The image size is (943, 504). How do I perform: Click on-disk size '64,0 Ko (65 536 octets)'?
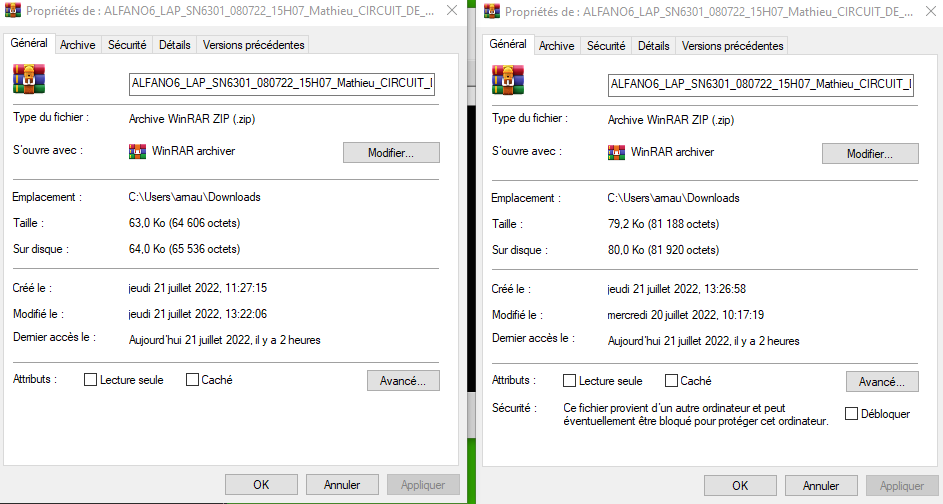point(184,249)
